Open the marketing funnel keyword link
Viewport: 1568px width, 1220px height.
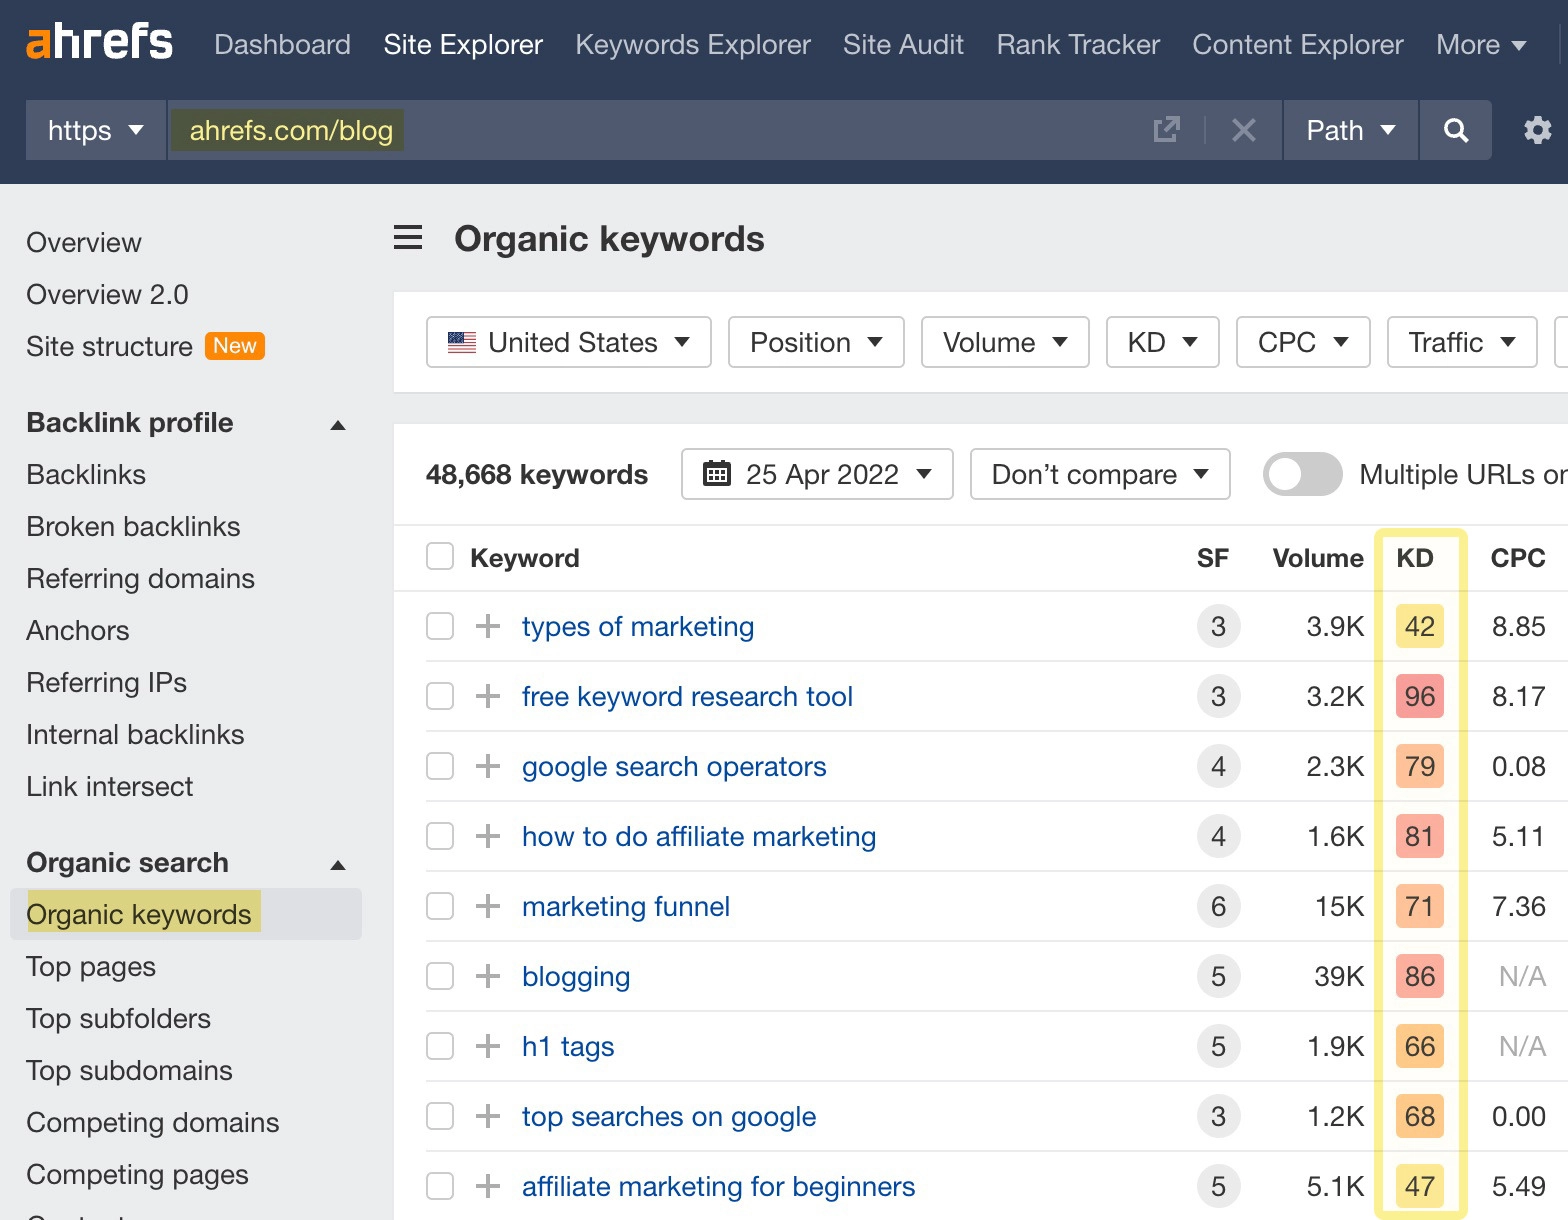(x=626, y=906)
